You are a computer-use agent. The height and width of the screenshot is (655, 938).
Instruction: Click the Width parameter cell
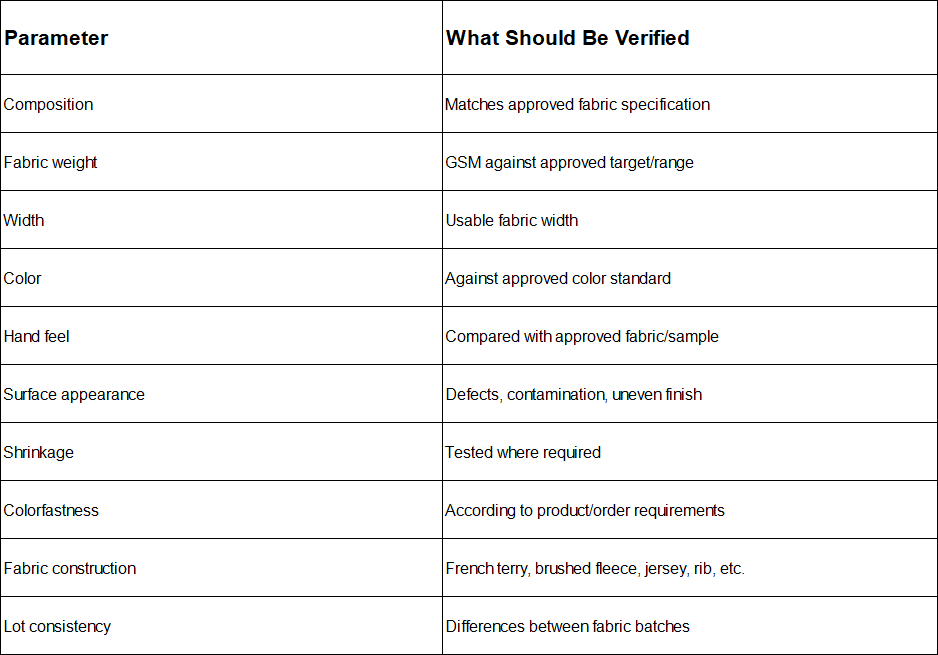click(221, 220)
